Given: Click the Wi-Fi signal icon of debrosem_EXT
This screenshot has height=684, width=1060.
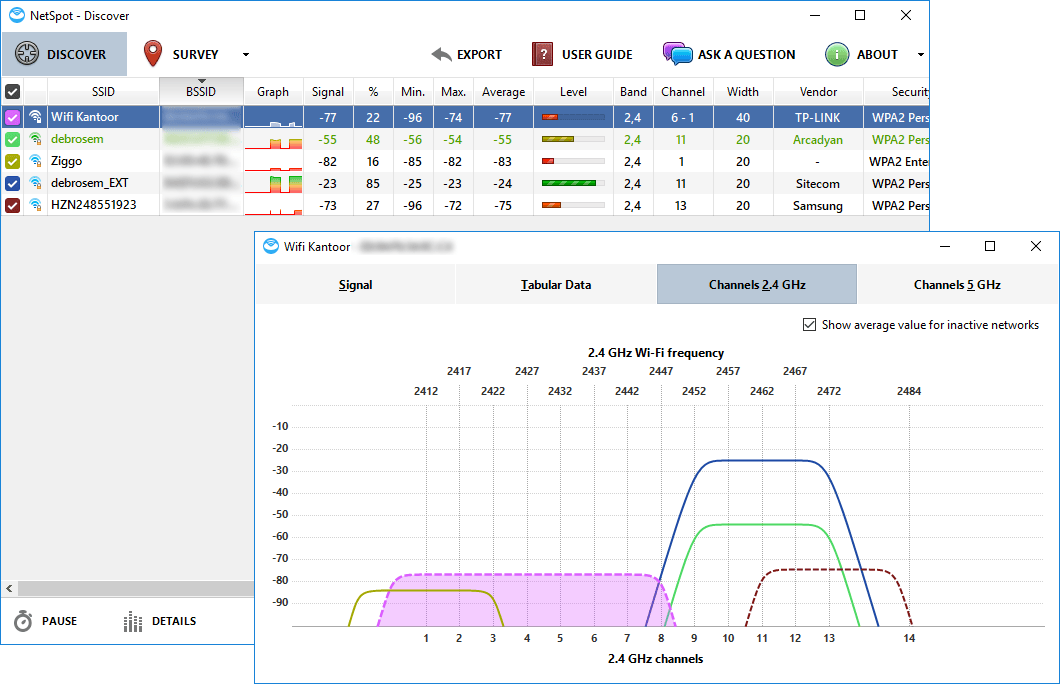Looking at the screenshot, I should click(35, 183).
